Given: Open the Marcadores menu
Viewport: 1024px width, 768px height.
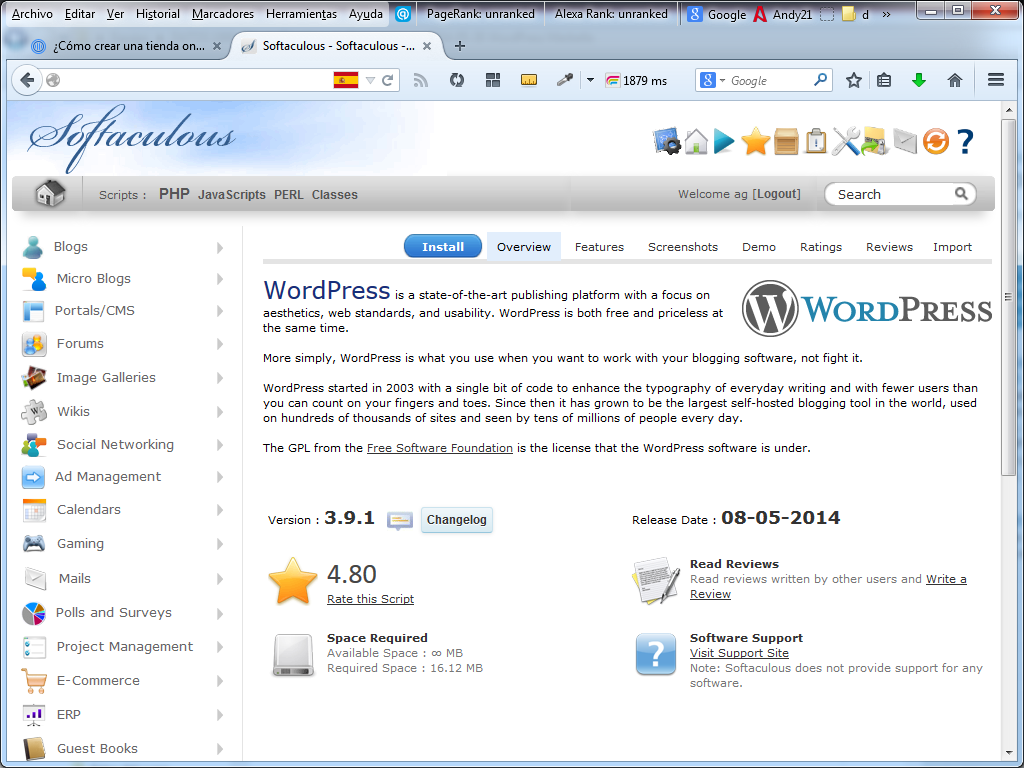Looking at the screenshot, I should click(x=223, y=14).
